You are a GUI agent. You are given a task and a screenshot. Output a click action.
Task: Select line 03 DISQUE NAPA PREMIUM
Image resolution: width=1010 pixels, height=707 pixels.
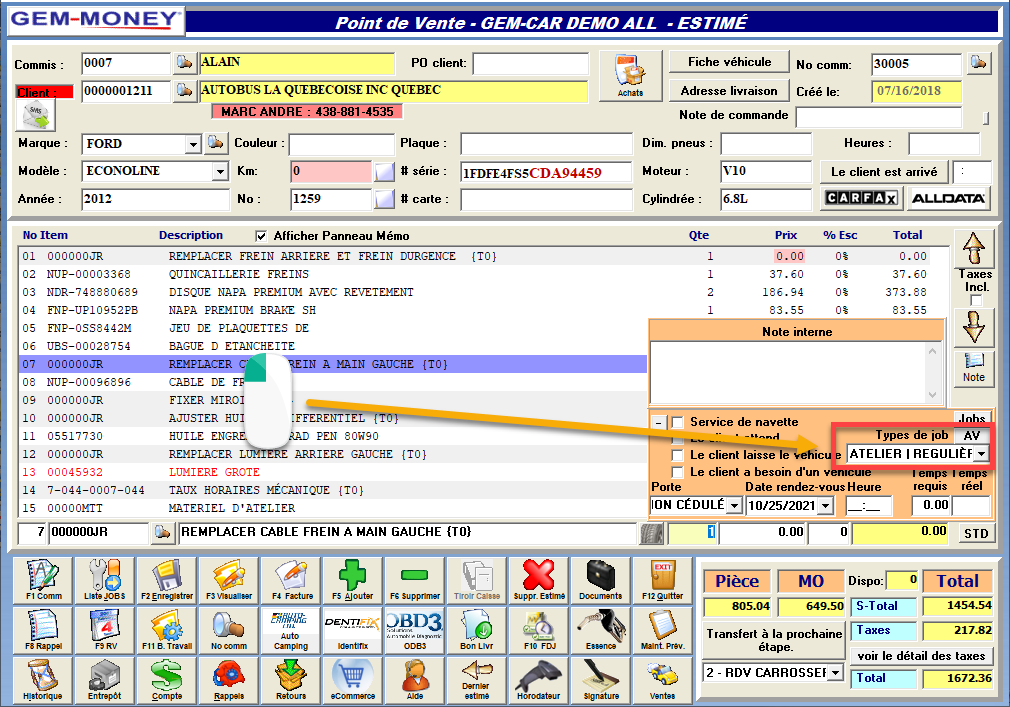(x=484, y=292)
